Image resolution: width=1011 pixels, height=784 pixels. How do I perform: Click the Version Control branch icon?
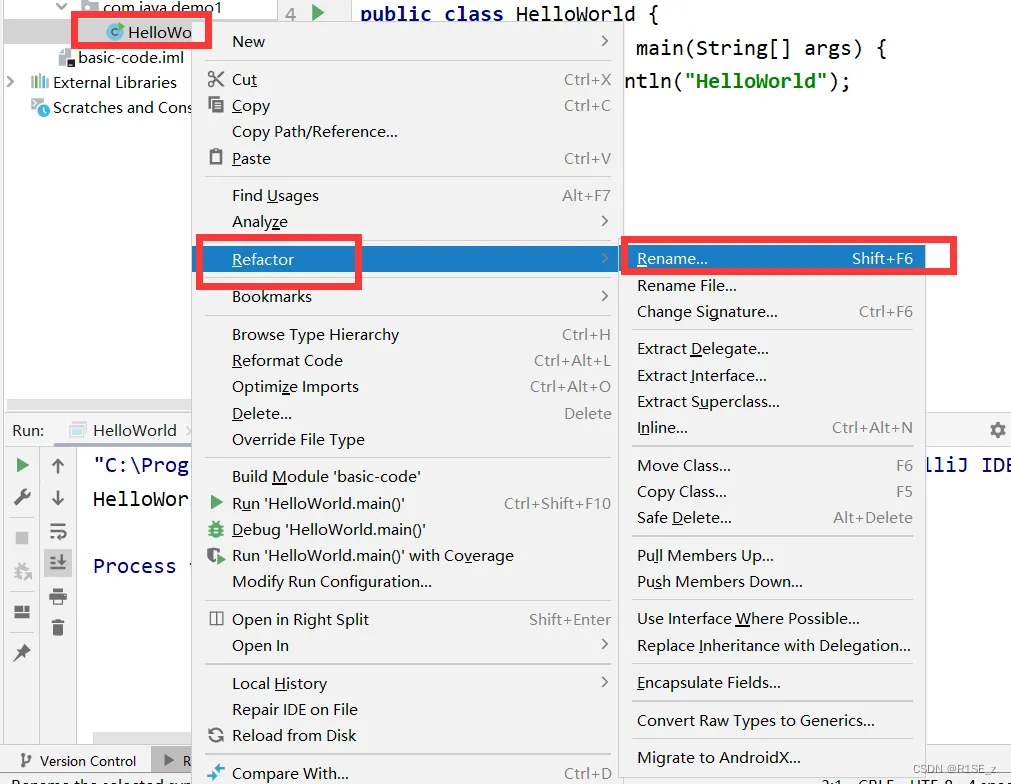26,760
